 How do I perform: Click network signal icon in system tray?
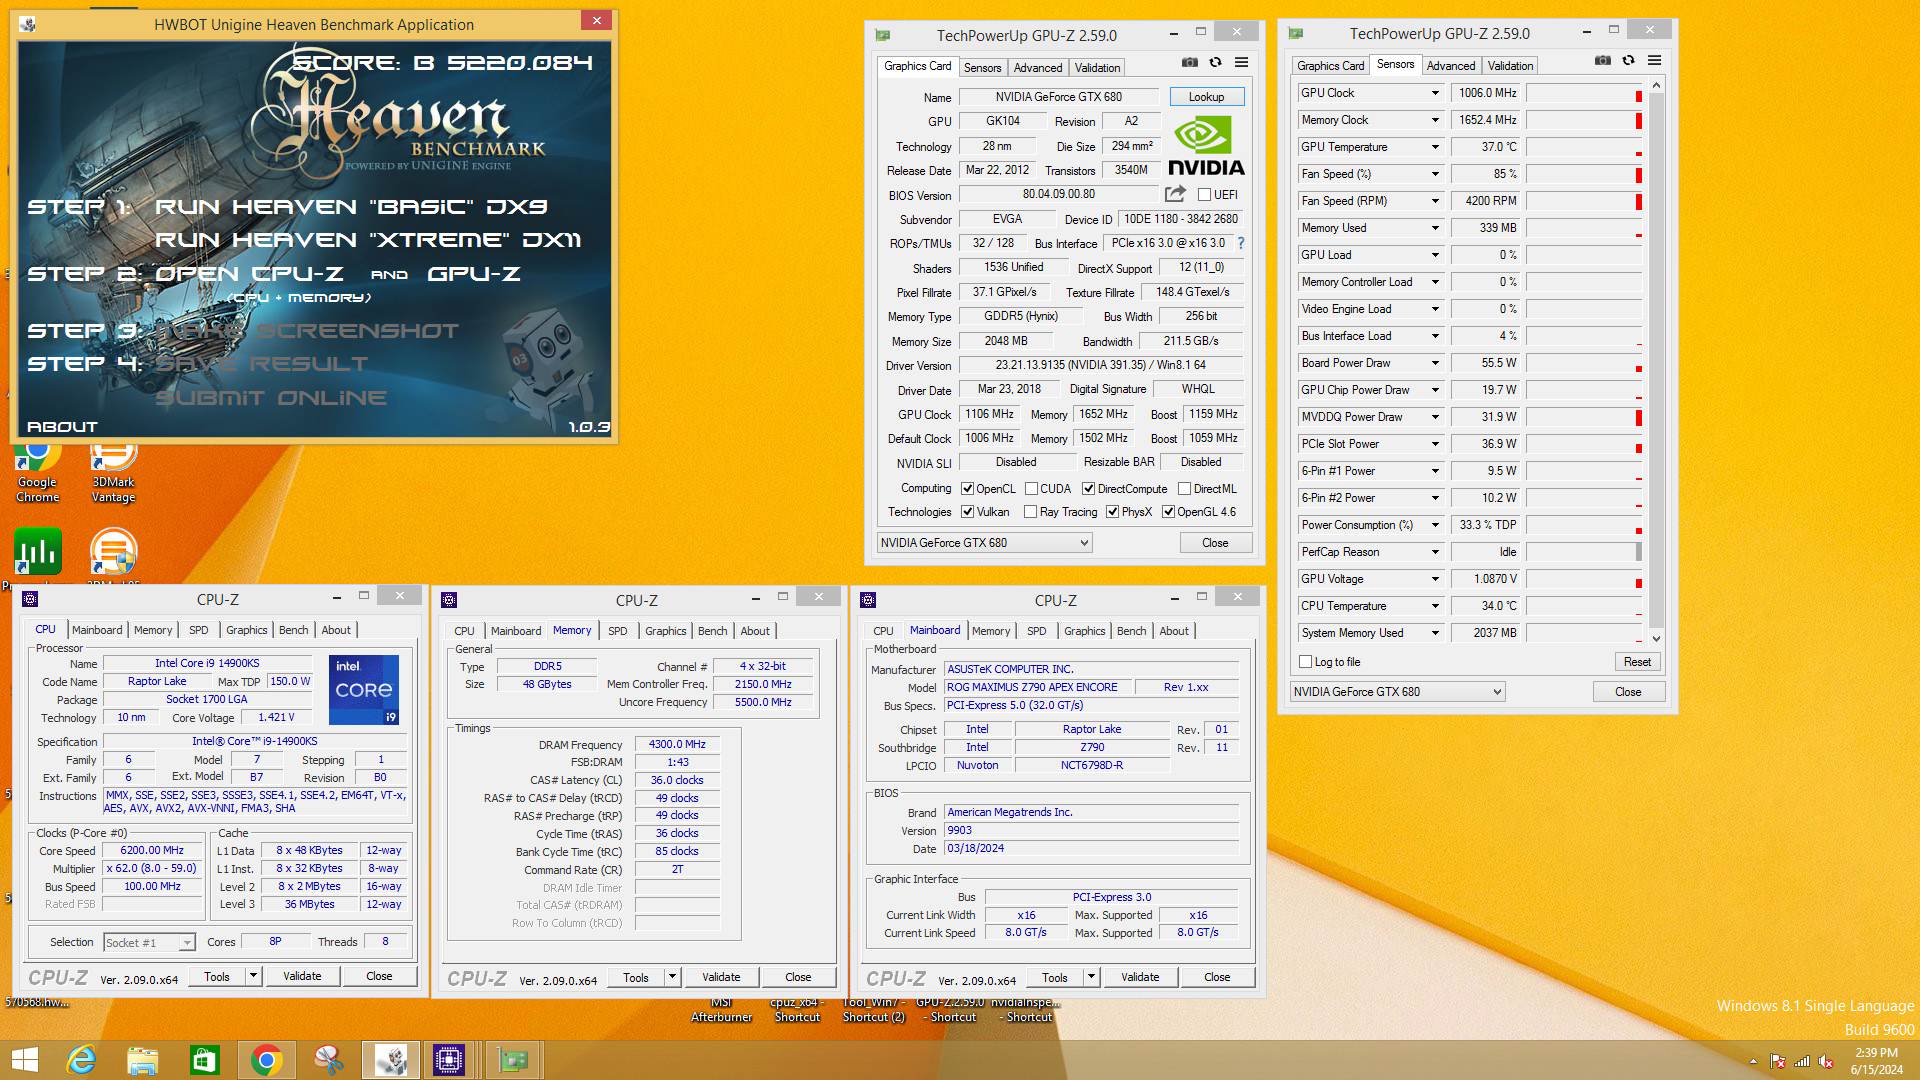1801,1061
